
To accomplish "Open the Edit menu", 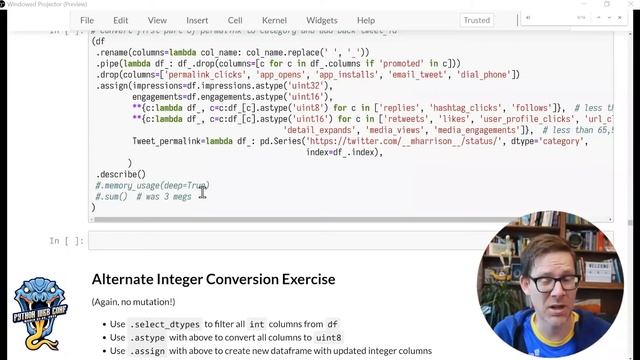I will [120, 20].
